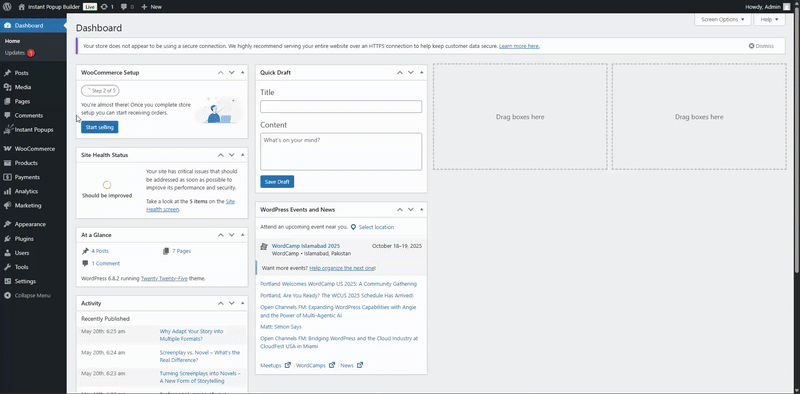
Task: Focus the What's on your mind content box
Action: [x=341, y=152]
